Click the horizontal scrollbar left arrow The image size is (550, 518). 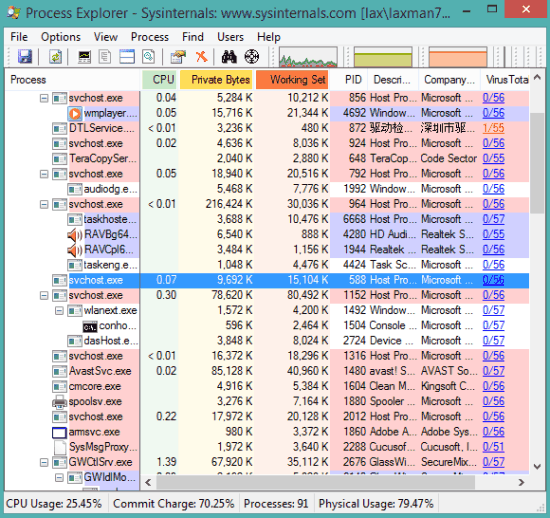pos(148,483)
